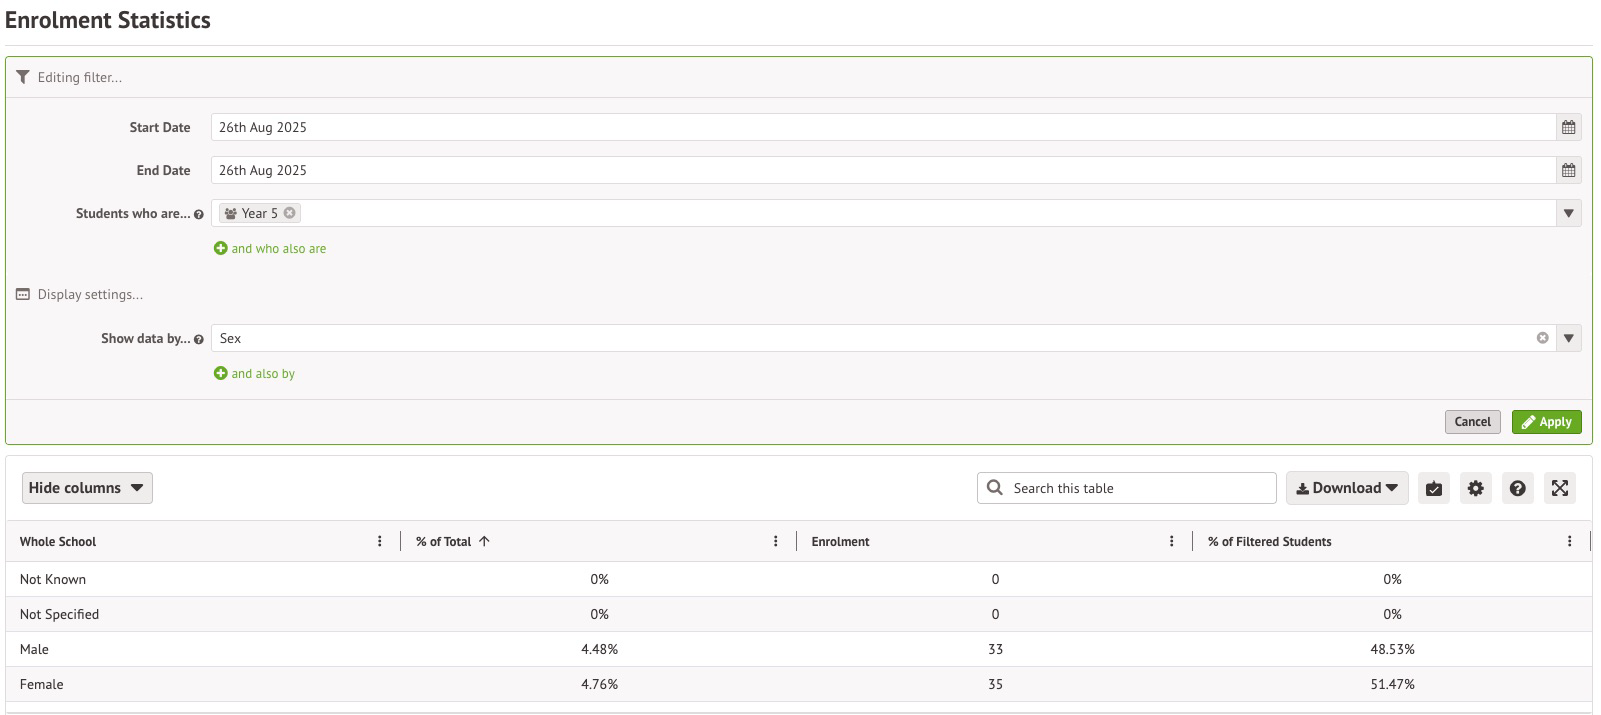This screenshot has width=1601, height=715.
Task: Expand table to full screen
Action: tap(1559, 488)
